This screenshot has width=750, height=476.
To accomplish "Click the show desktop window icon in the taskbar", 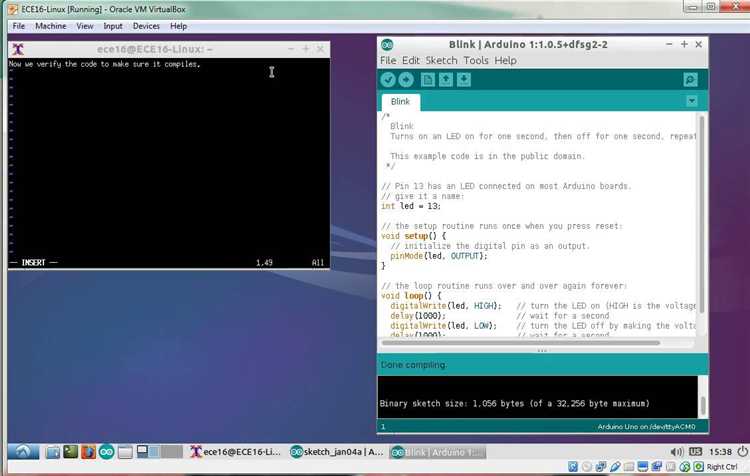I will coord(125,452).
